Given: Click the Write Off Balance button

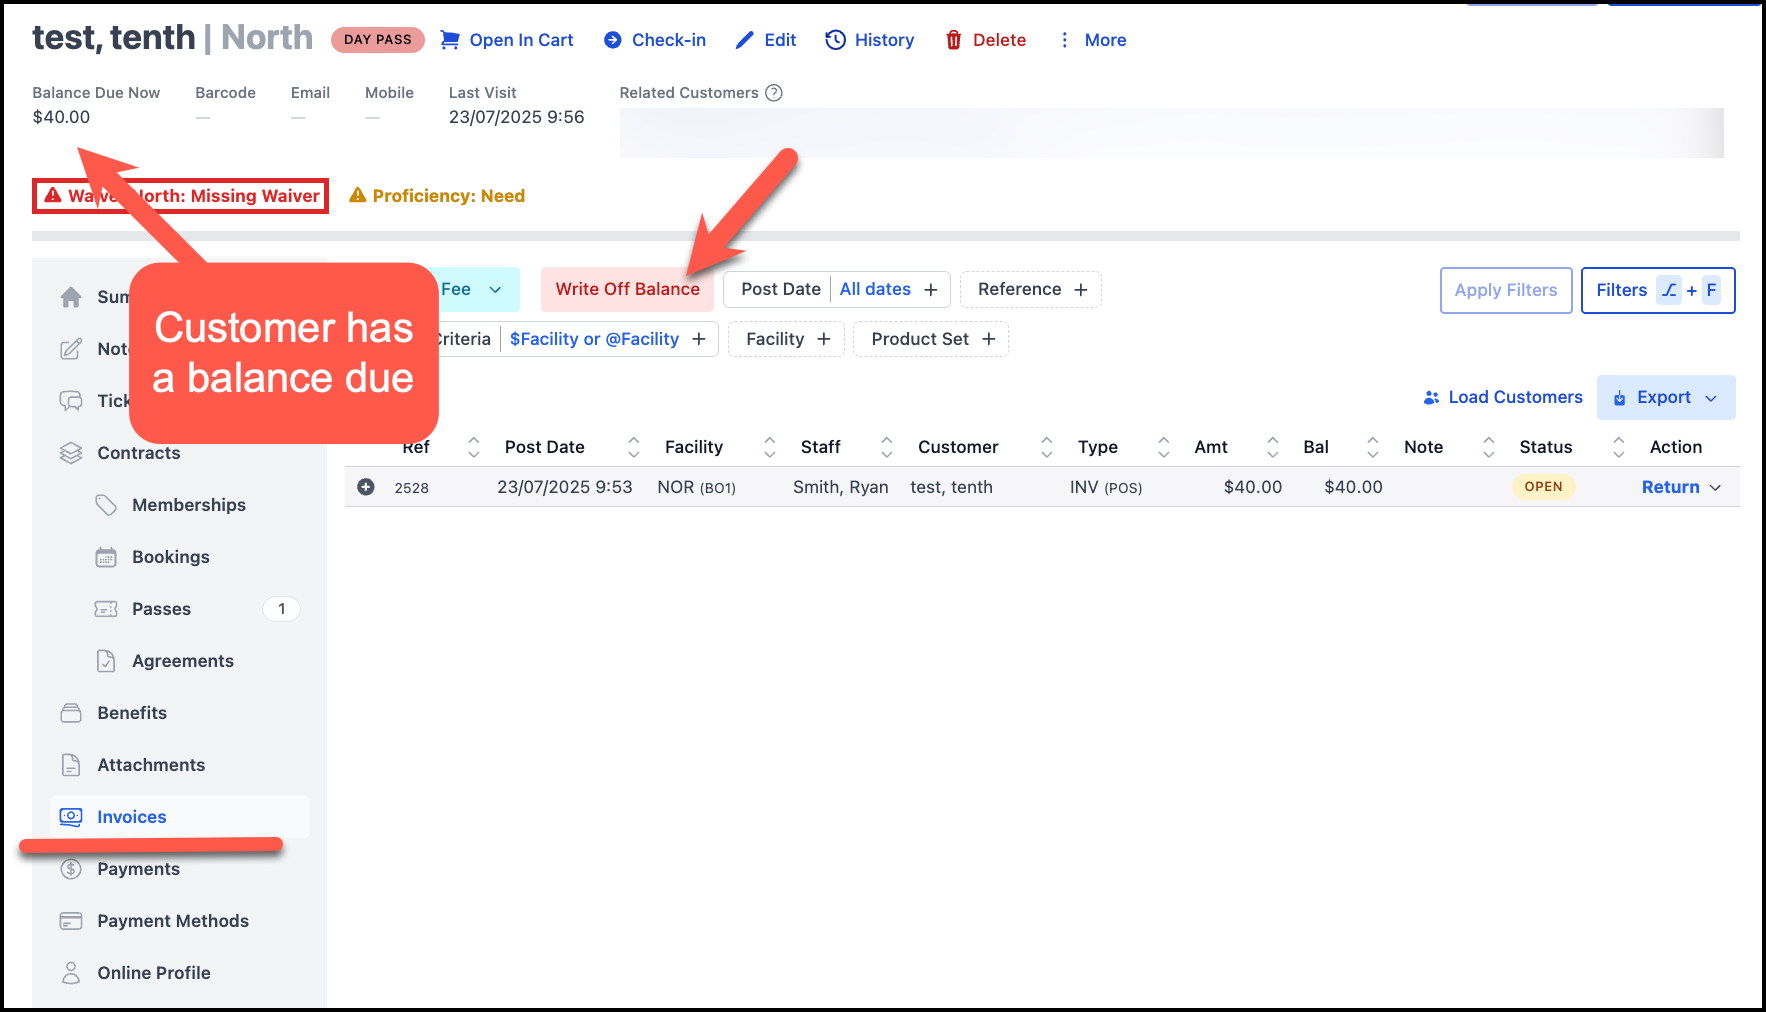Looking at the screenshot, I should click(x=627, y=289).
